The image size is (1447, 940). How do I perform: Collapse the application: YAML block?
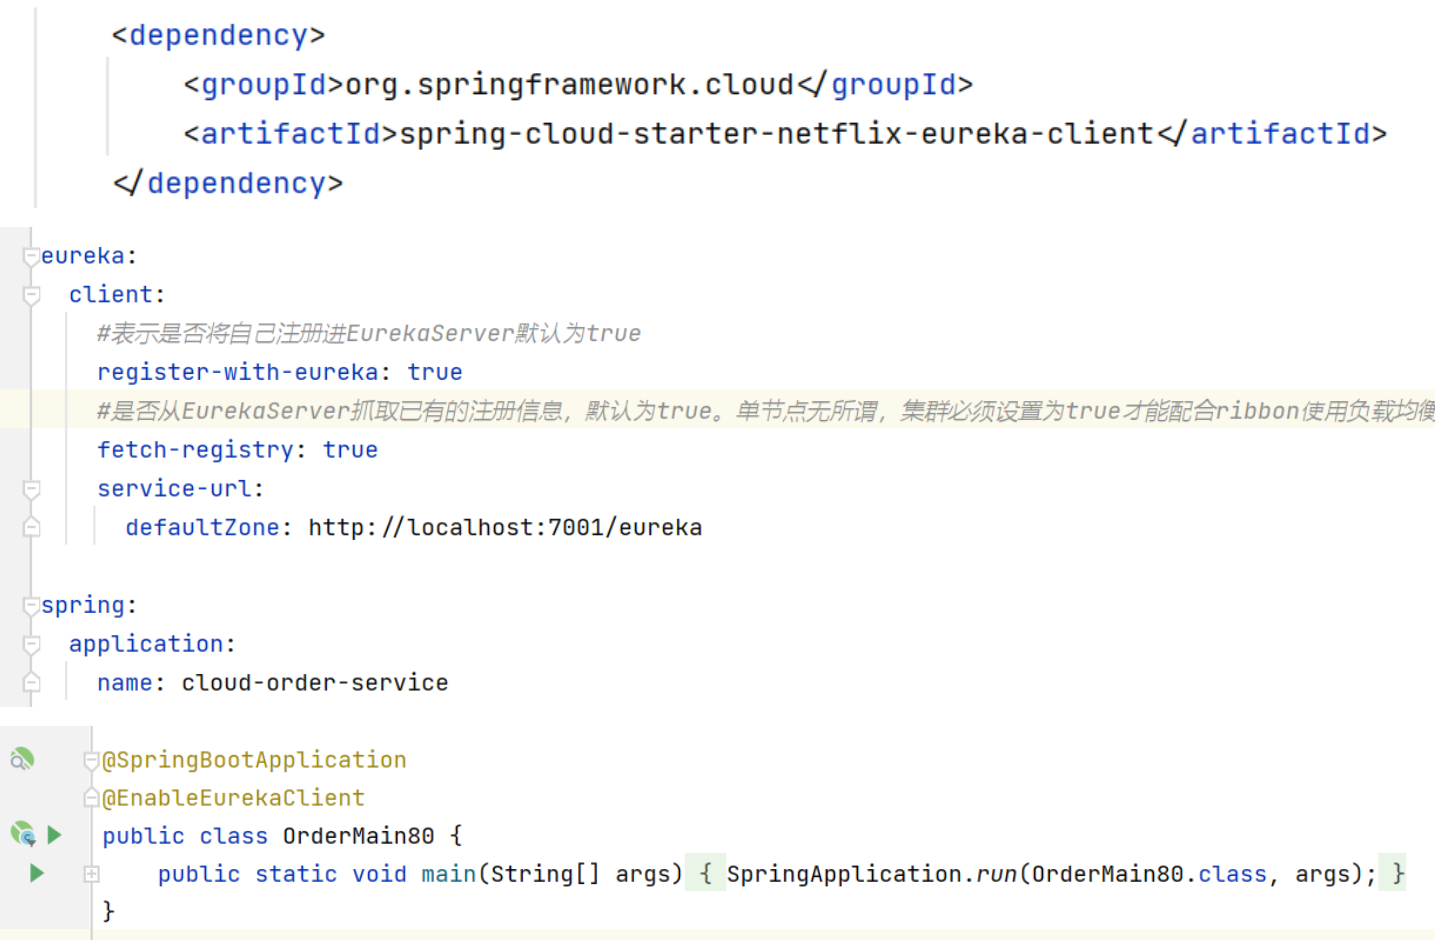31,644
